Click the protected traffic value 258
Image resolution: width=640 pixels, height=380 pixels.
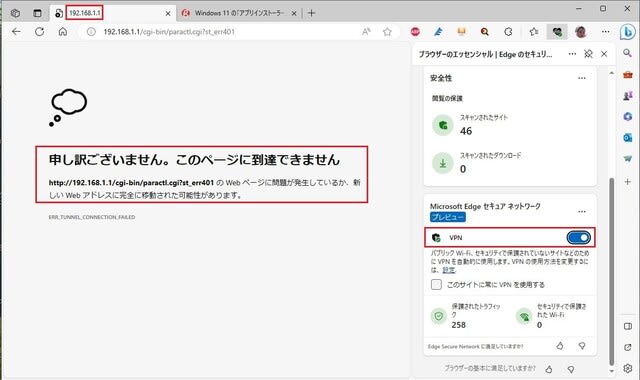click(458, 325)
